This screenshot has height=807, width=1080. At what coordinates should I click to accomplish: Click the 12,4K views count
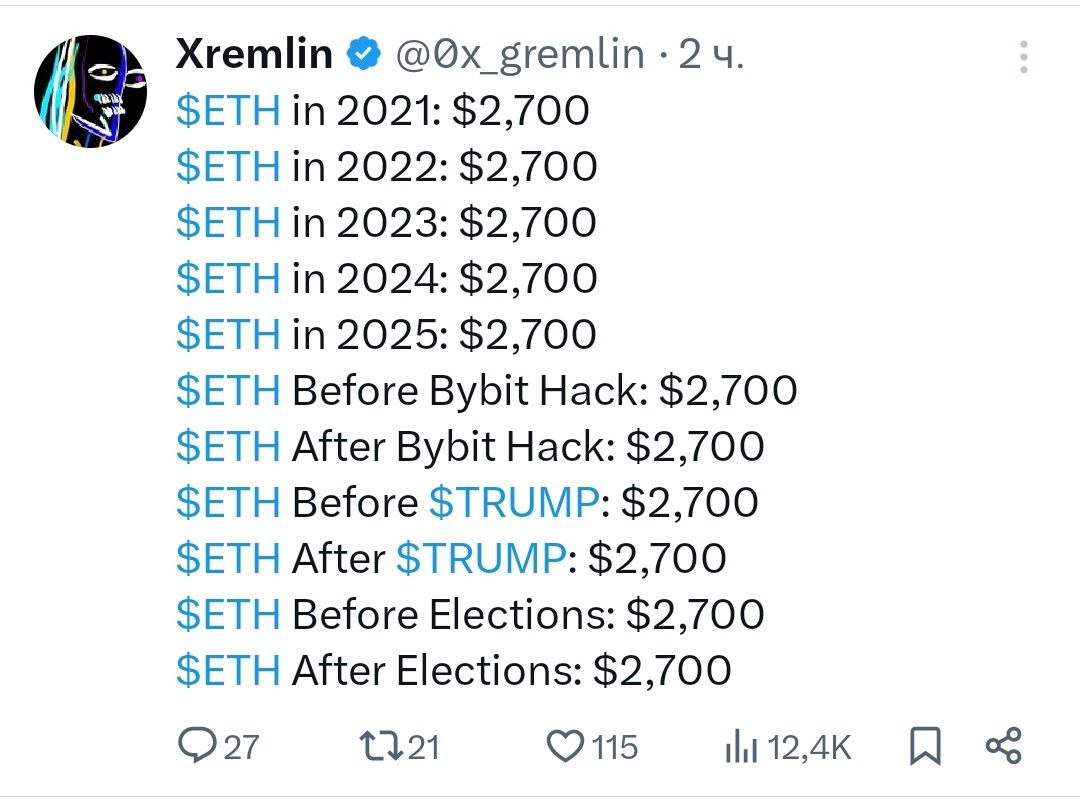coord(809,748)
